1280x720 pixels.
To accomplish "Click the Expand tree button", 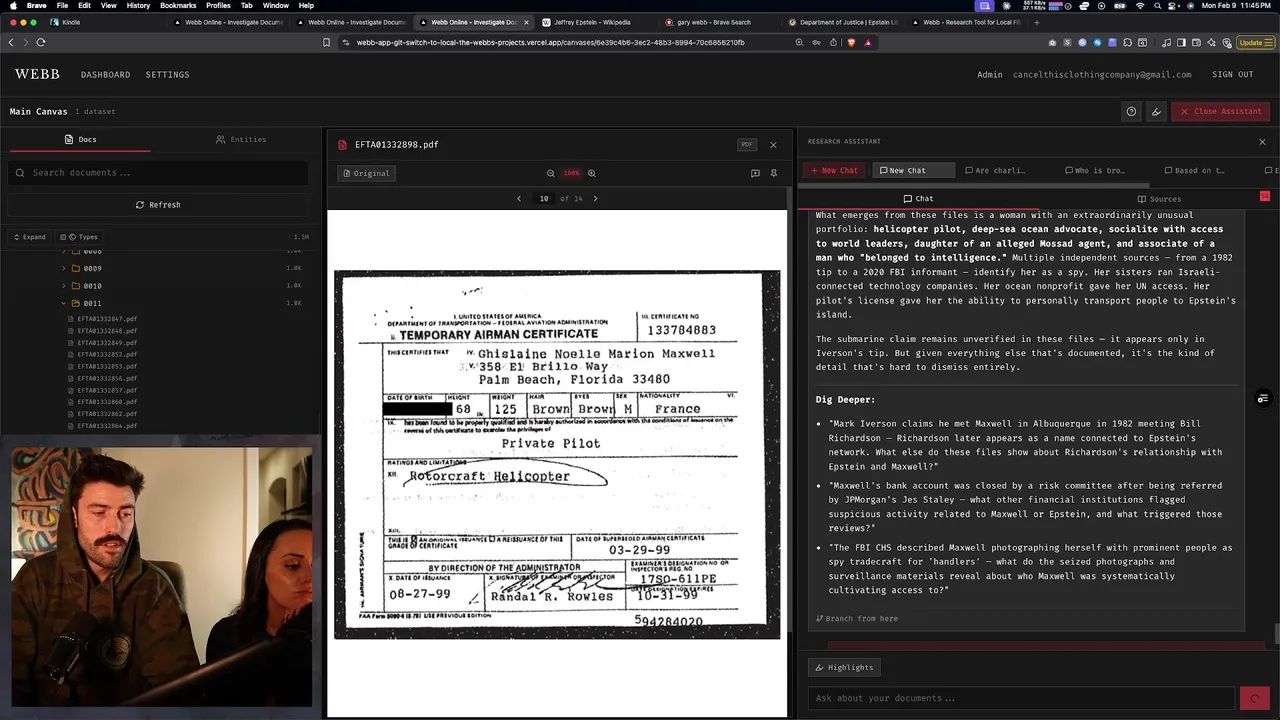I will pos(29,237).
